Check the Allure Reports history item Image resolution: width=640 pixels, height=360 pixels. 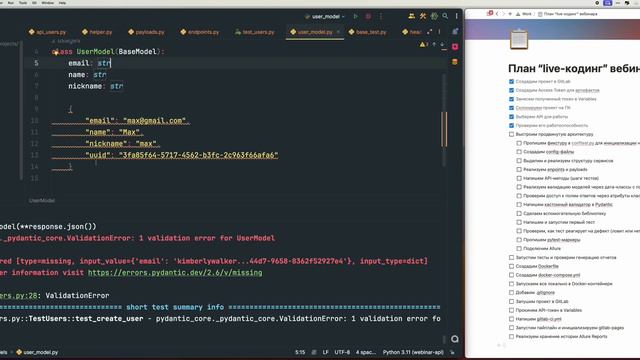(x=511, y=337)
